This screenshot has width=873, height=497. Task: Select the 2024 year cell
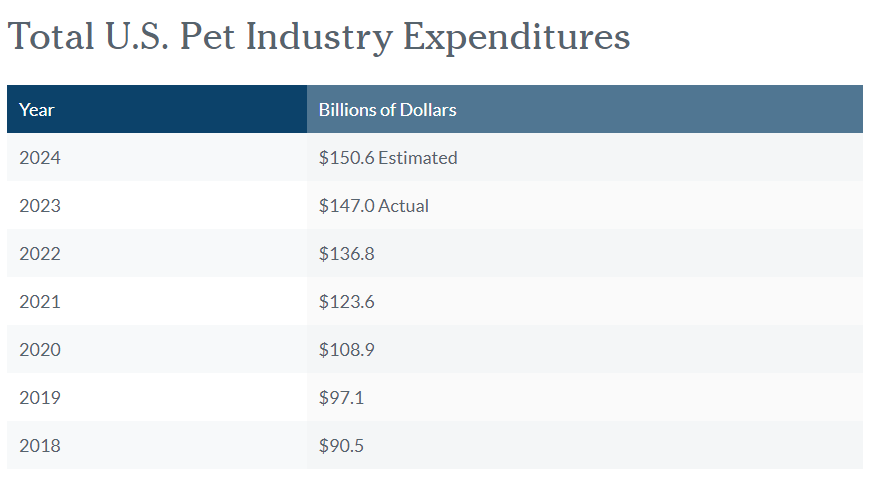[40, 158]
